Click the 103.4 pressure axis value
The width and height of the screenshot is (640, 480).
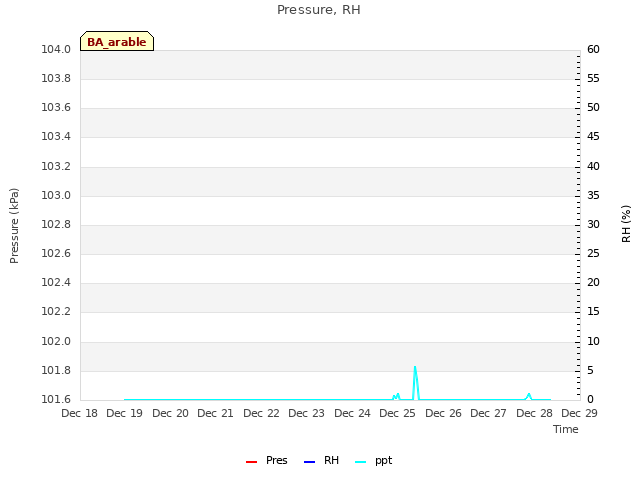(x=56, y=137)
